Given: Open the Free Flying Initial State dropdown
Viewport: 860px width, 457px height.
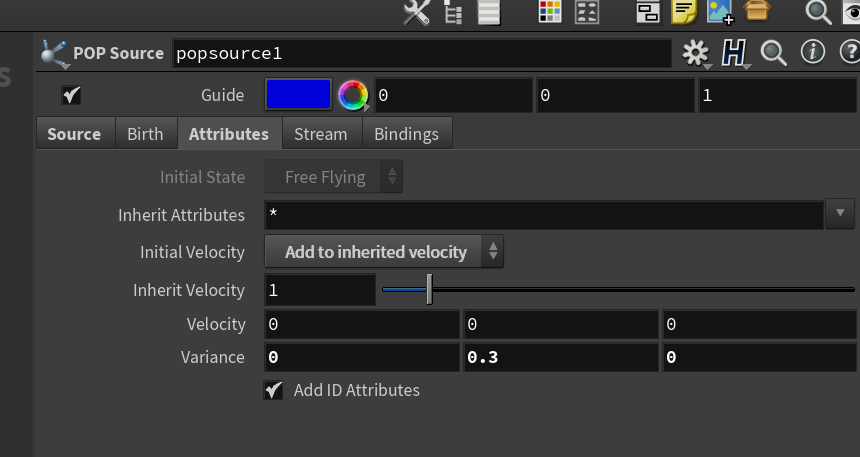Looking at the screenshot, I should 333,177.
